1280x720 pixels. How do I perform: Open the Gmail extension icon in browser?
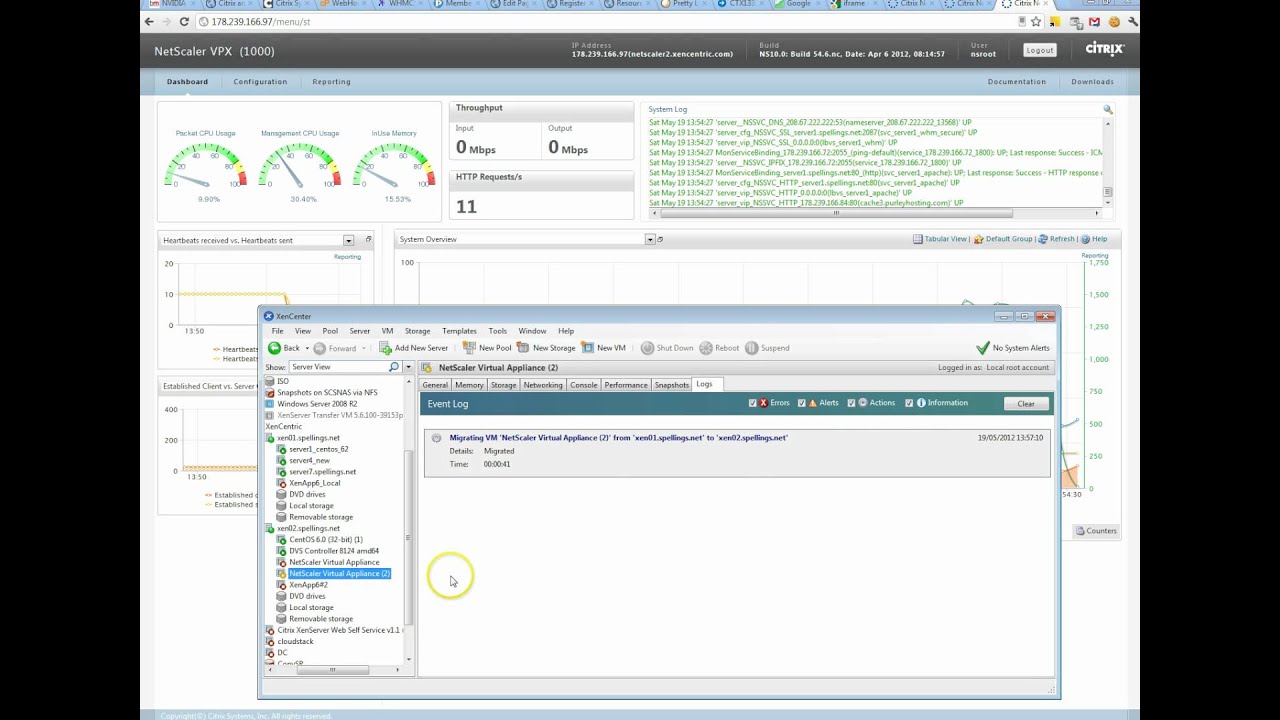[x=1095, y=21]
